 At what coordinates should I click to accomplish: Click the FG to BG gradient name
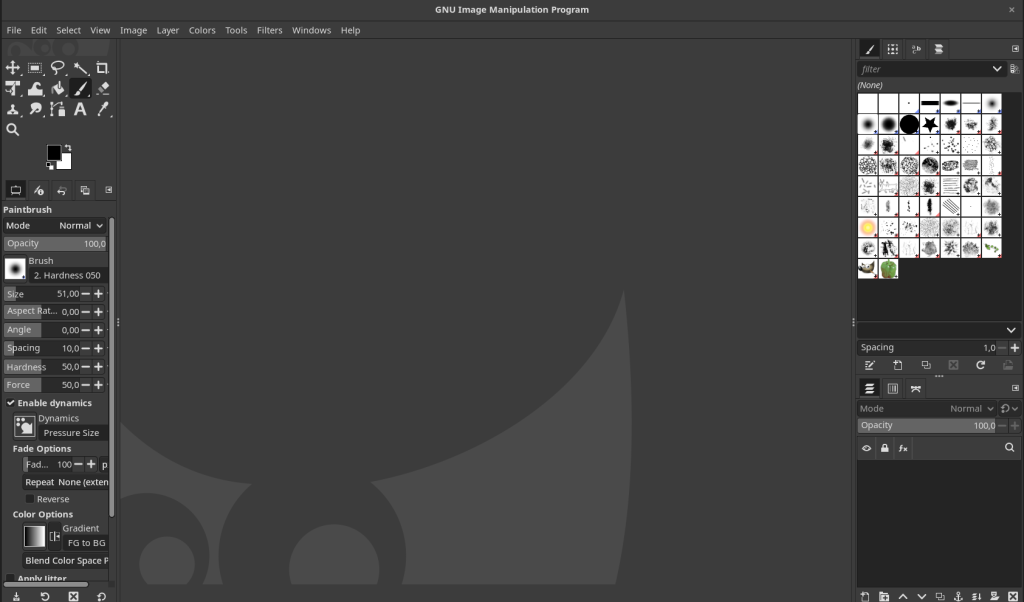tap(86, 543)
